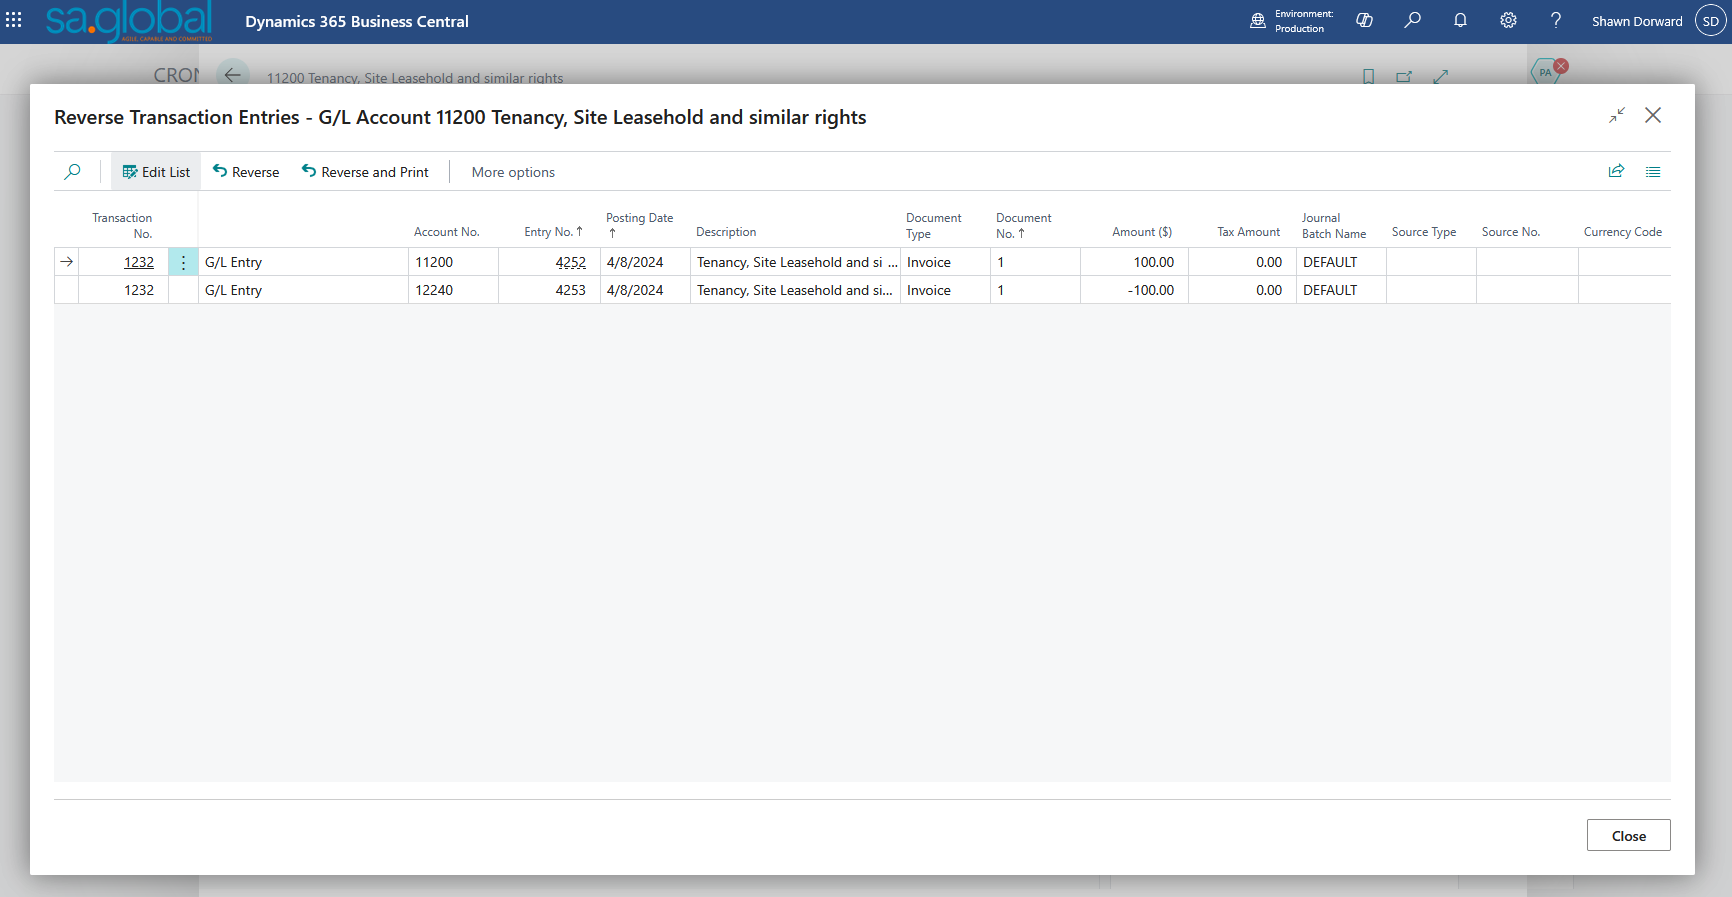
Task: Click the share icon in dialog toolbar
Action: point(1616,171)
